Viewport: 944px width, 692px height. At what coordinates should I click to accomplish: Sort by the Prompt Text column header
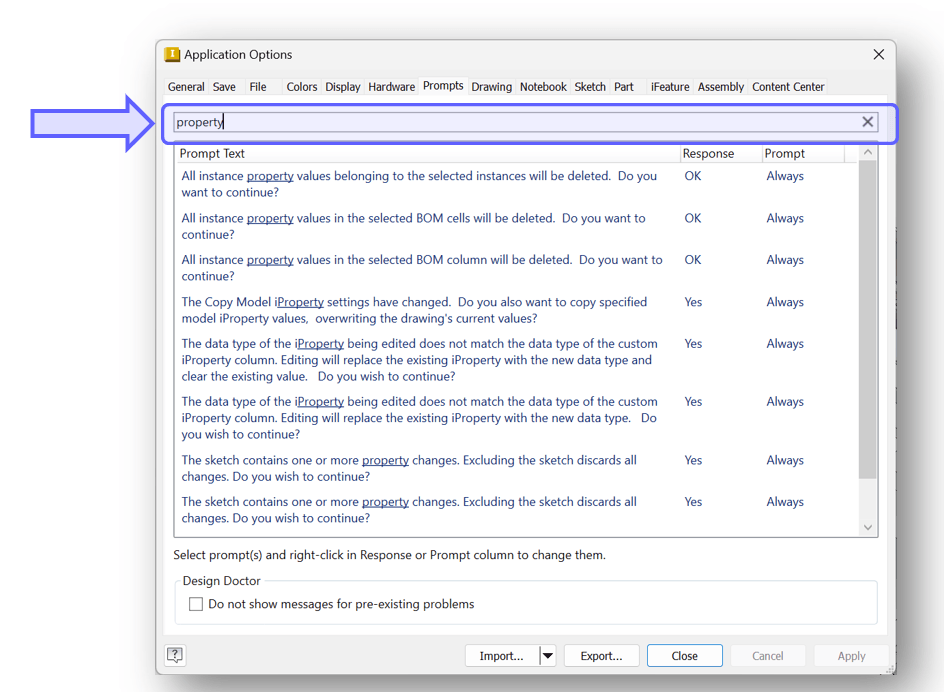tap(425, 154)
